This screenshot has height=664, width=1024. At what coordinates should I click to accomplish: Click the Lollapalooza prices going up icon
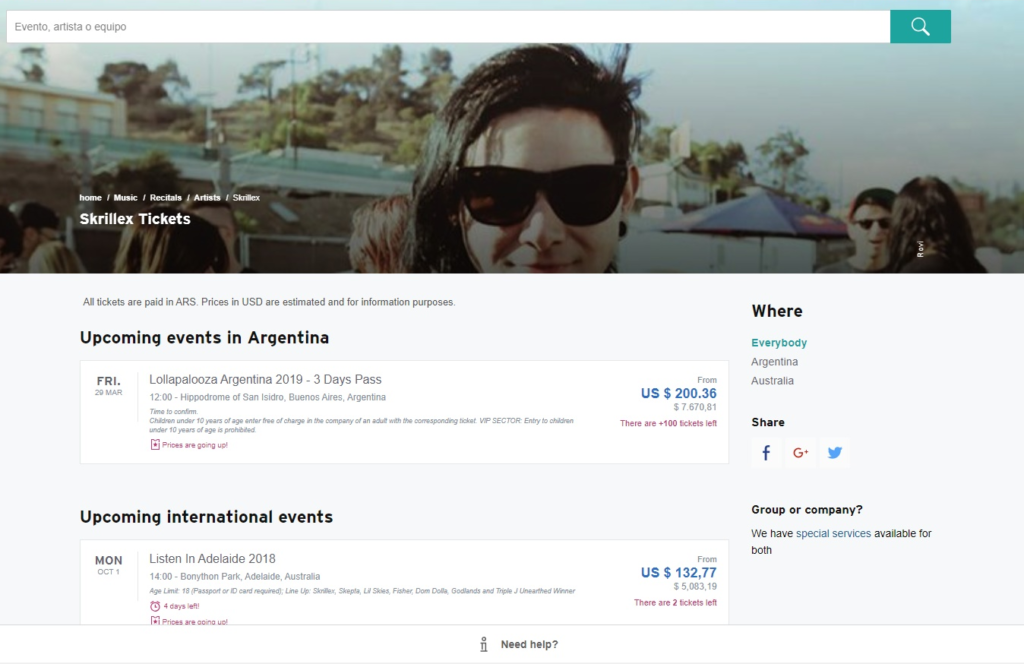coord(155,445)
